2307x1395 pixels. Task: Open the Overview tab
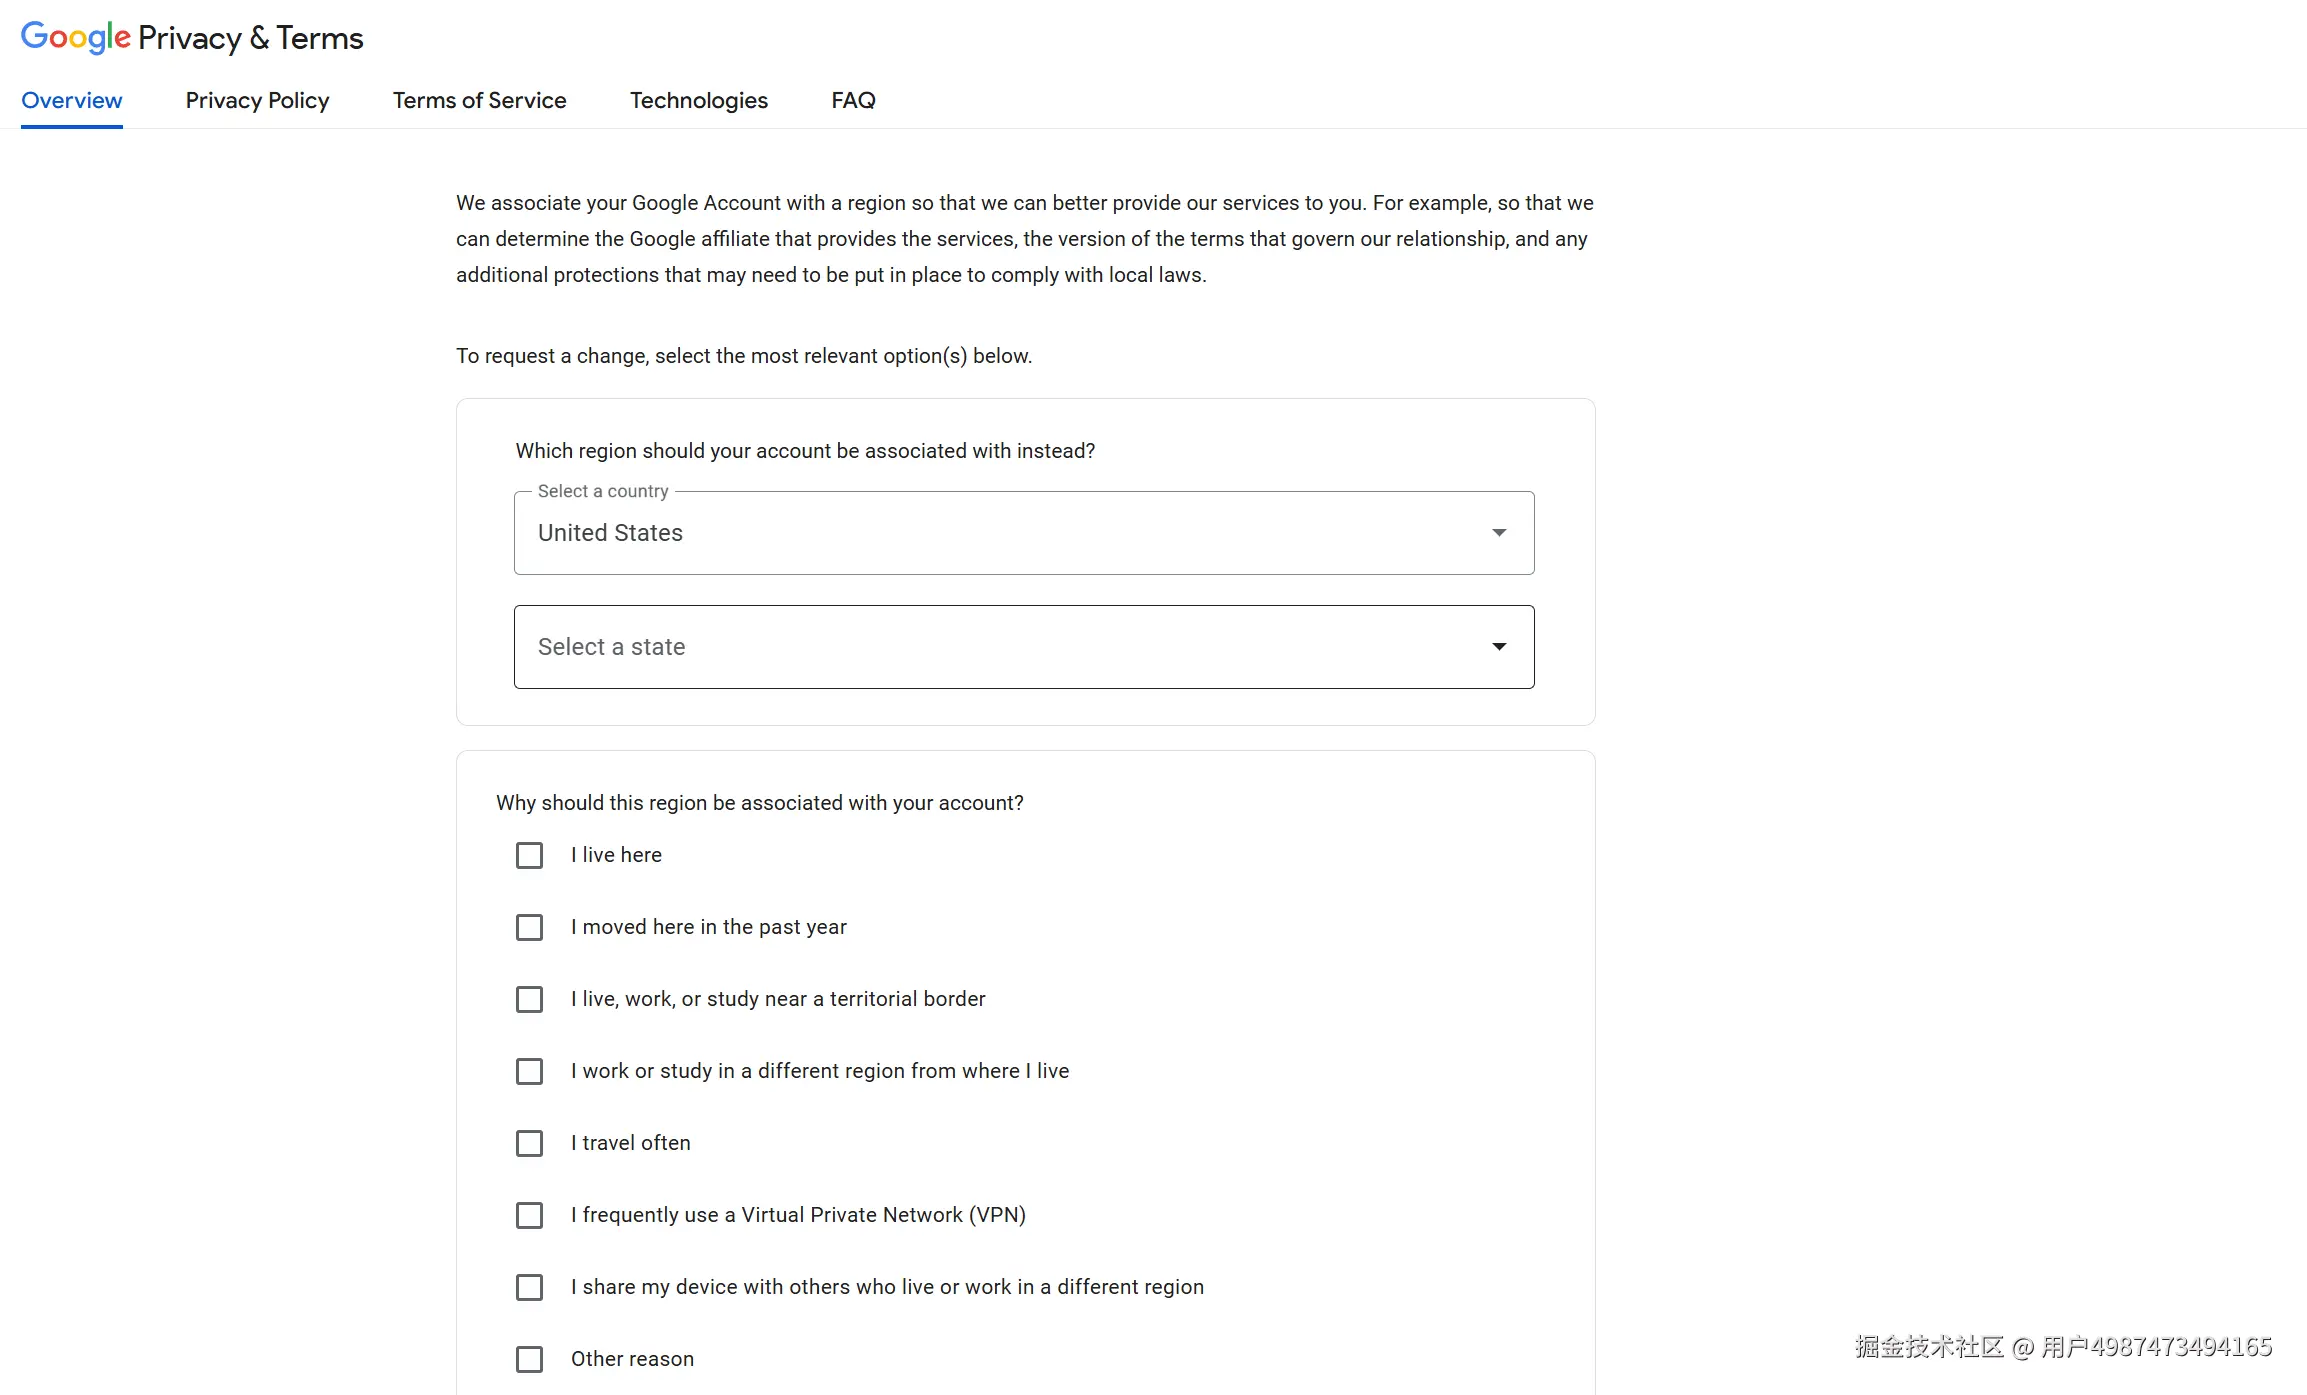72,100
